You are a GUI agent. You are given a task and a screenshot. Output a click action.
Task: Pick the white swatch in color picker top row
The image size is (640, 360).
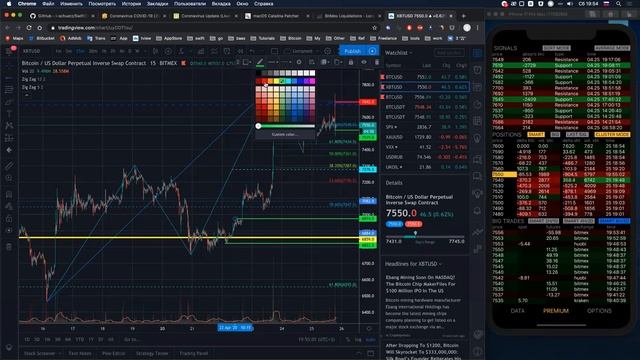313,73
